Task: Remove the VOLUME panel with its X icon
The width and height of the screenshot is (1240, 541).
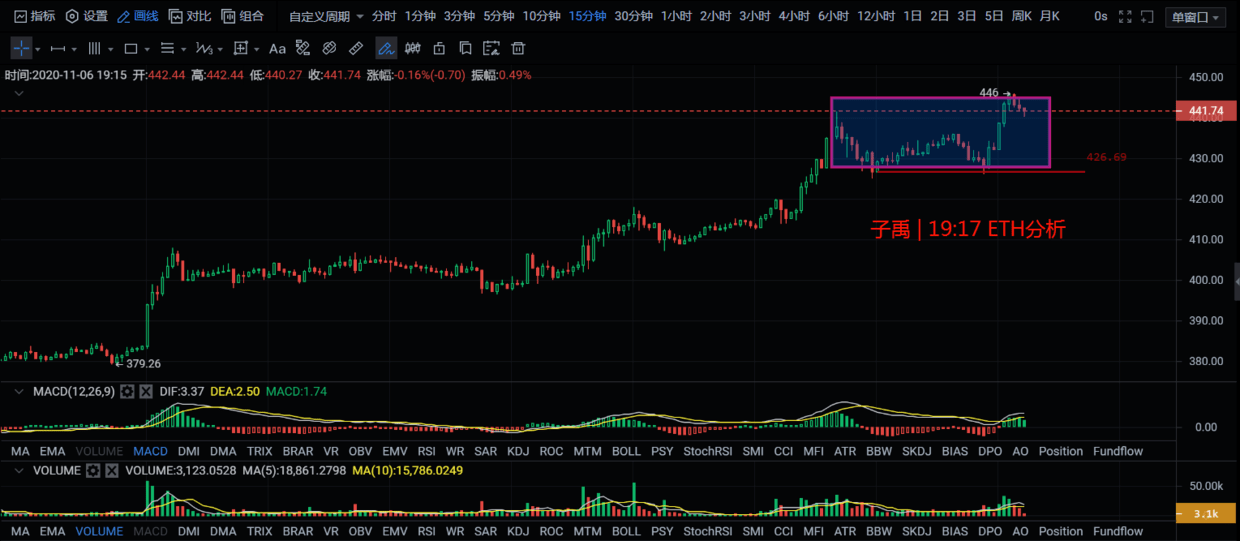Action: pos(112,470)
